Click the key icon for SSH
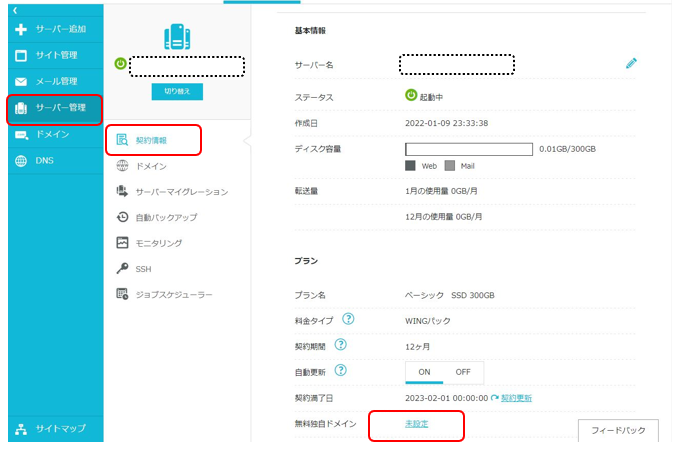Image resolution: width=676 pixels, height=451 pixels. (x=122, y=269)
